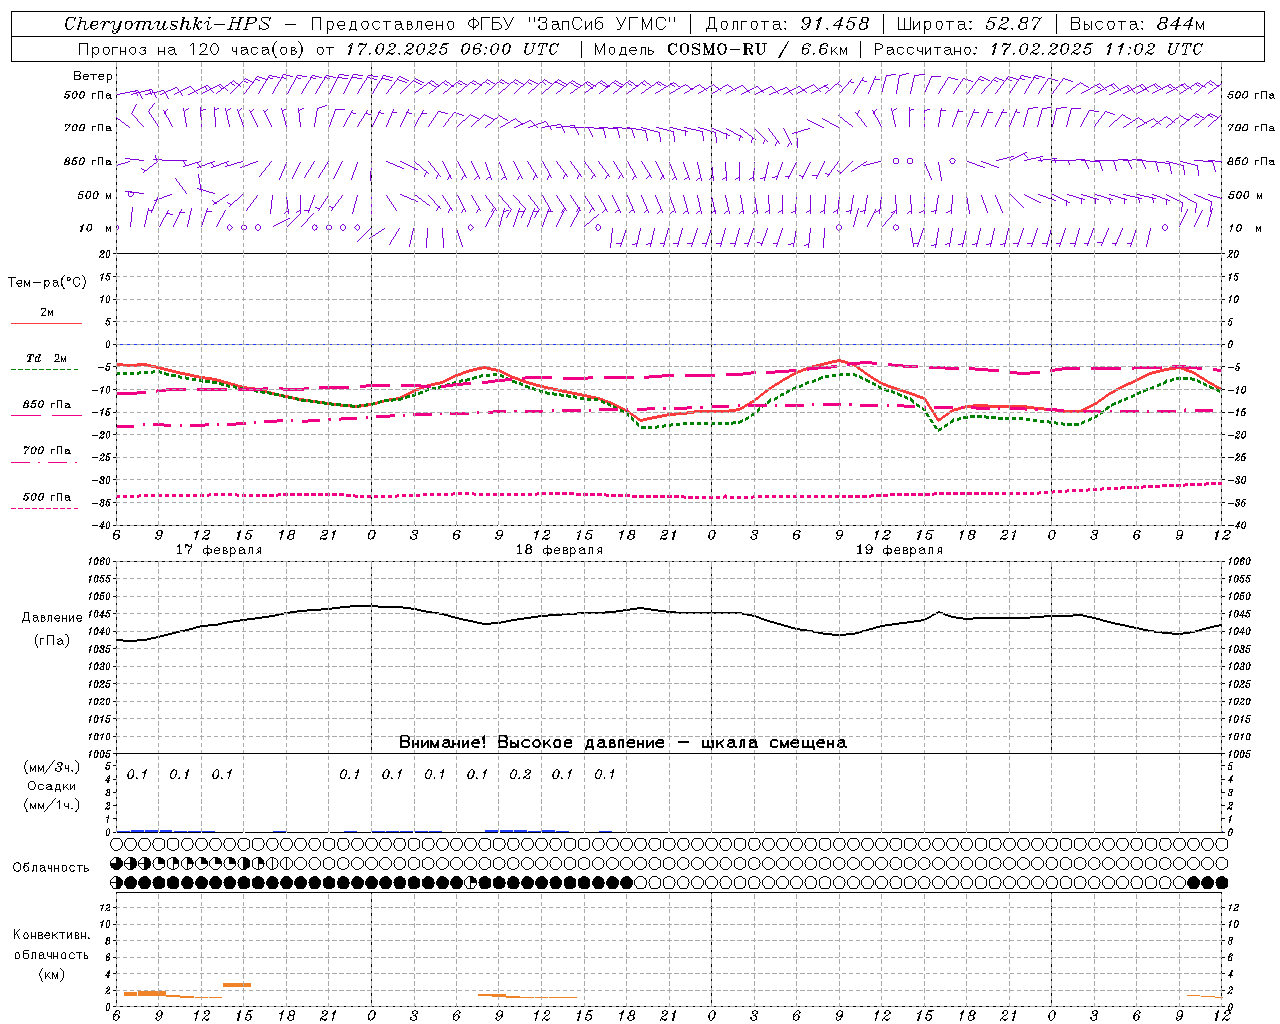The width and height of the screenshot is (1280, 1024).
Task: Click "700 гПа" in the temperature legend
Action: click(x=47, y=450)
